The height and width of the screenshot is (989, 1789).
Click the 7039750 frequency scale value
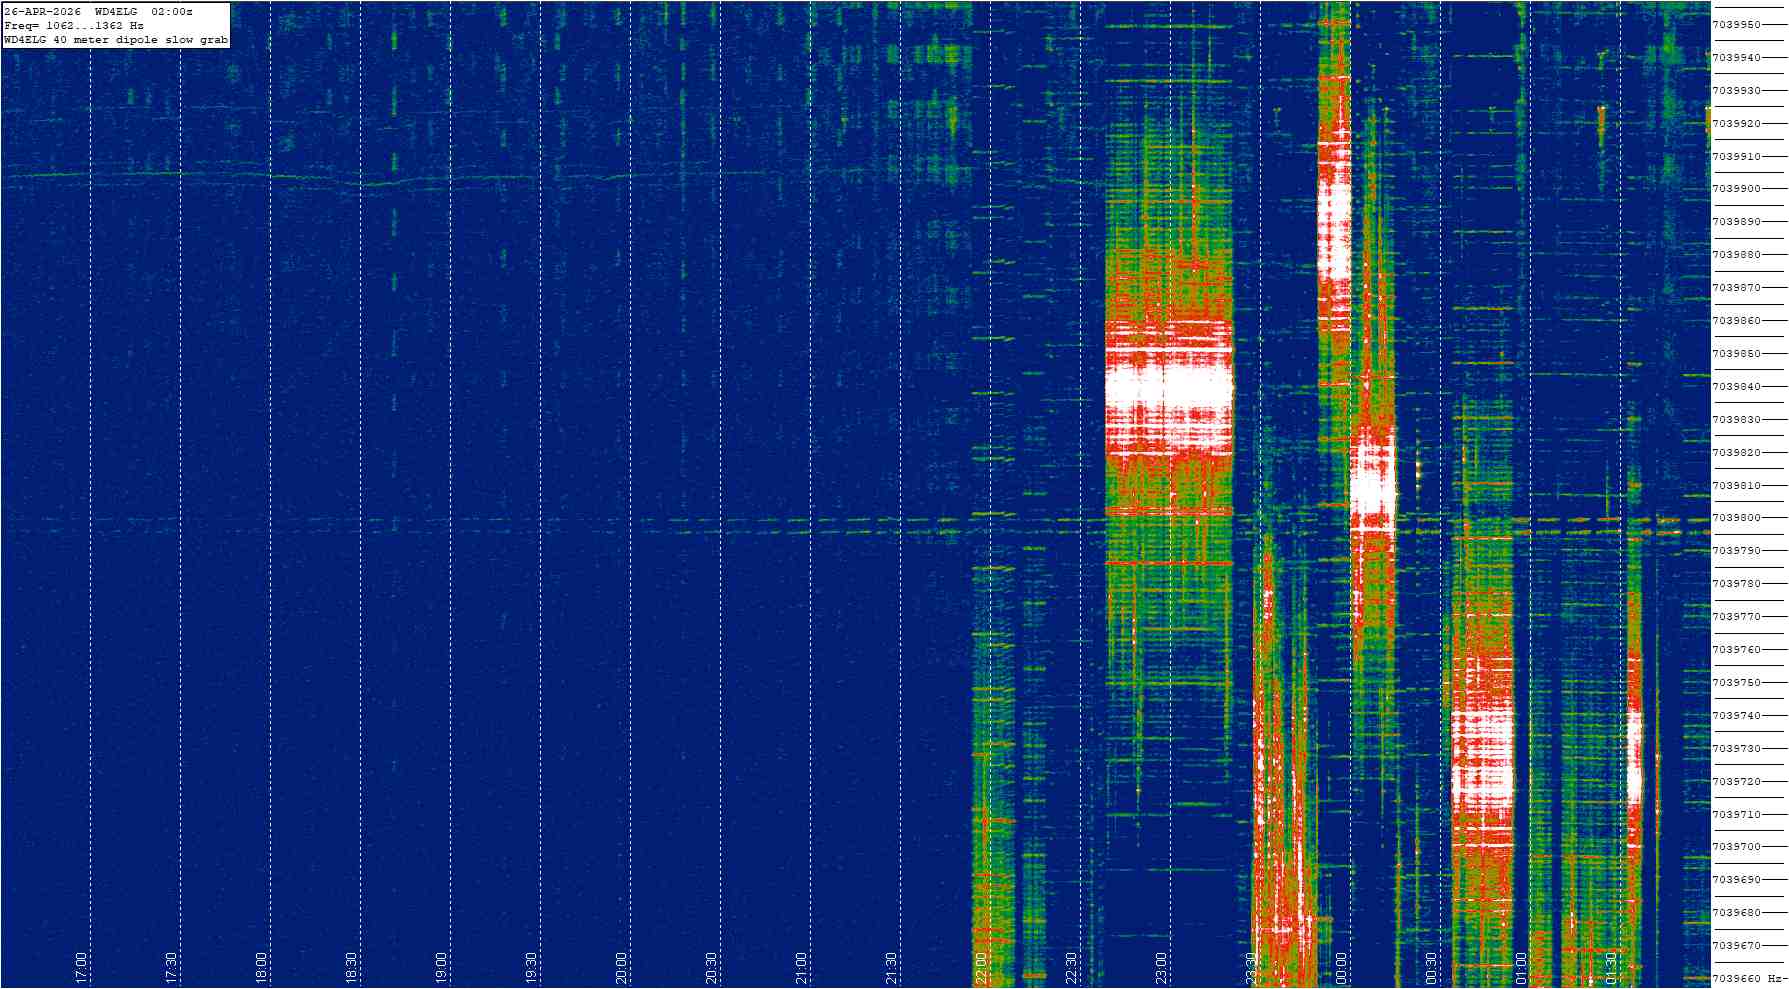point(1737,682)
